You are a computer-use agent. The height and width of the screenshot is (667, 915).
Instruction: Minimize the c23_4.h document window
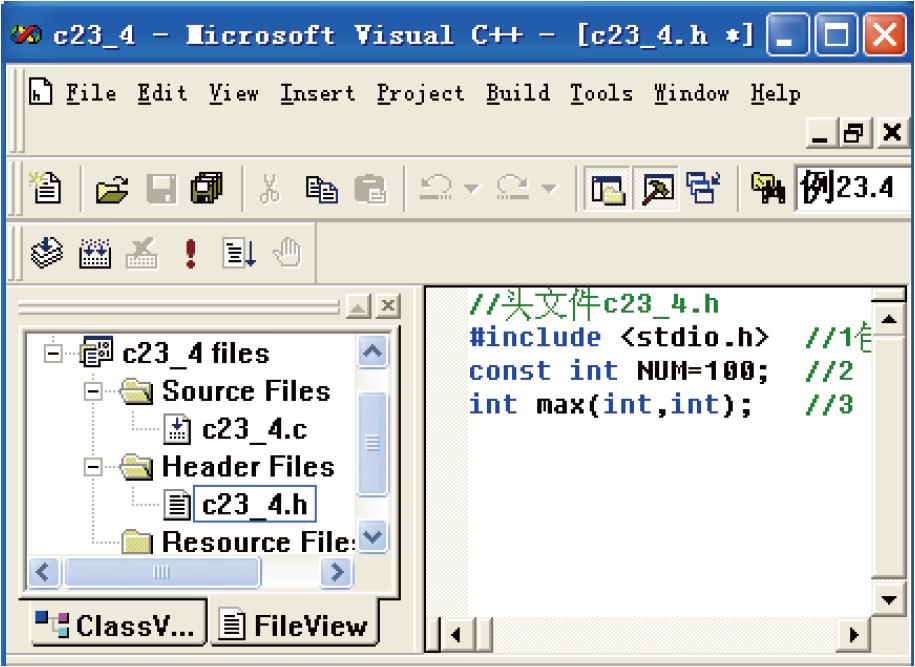click(820, 133)
